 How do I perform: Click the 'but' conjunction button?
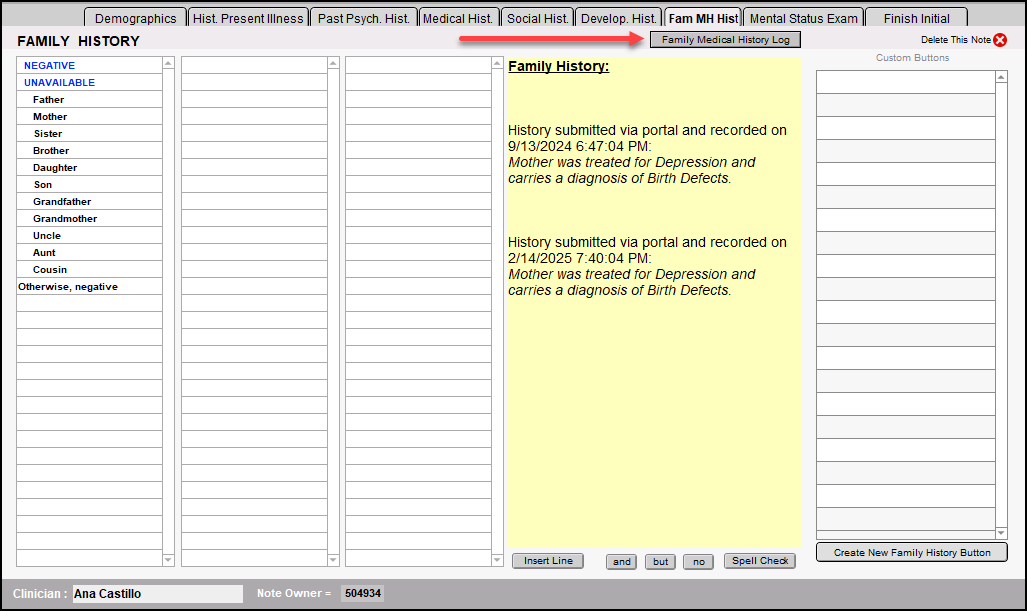click(x=660, y=562)
